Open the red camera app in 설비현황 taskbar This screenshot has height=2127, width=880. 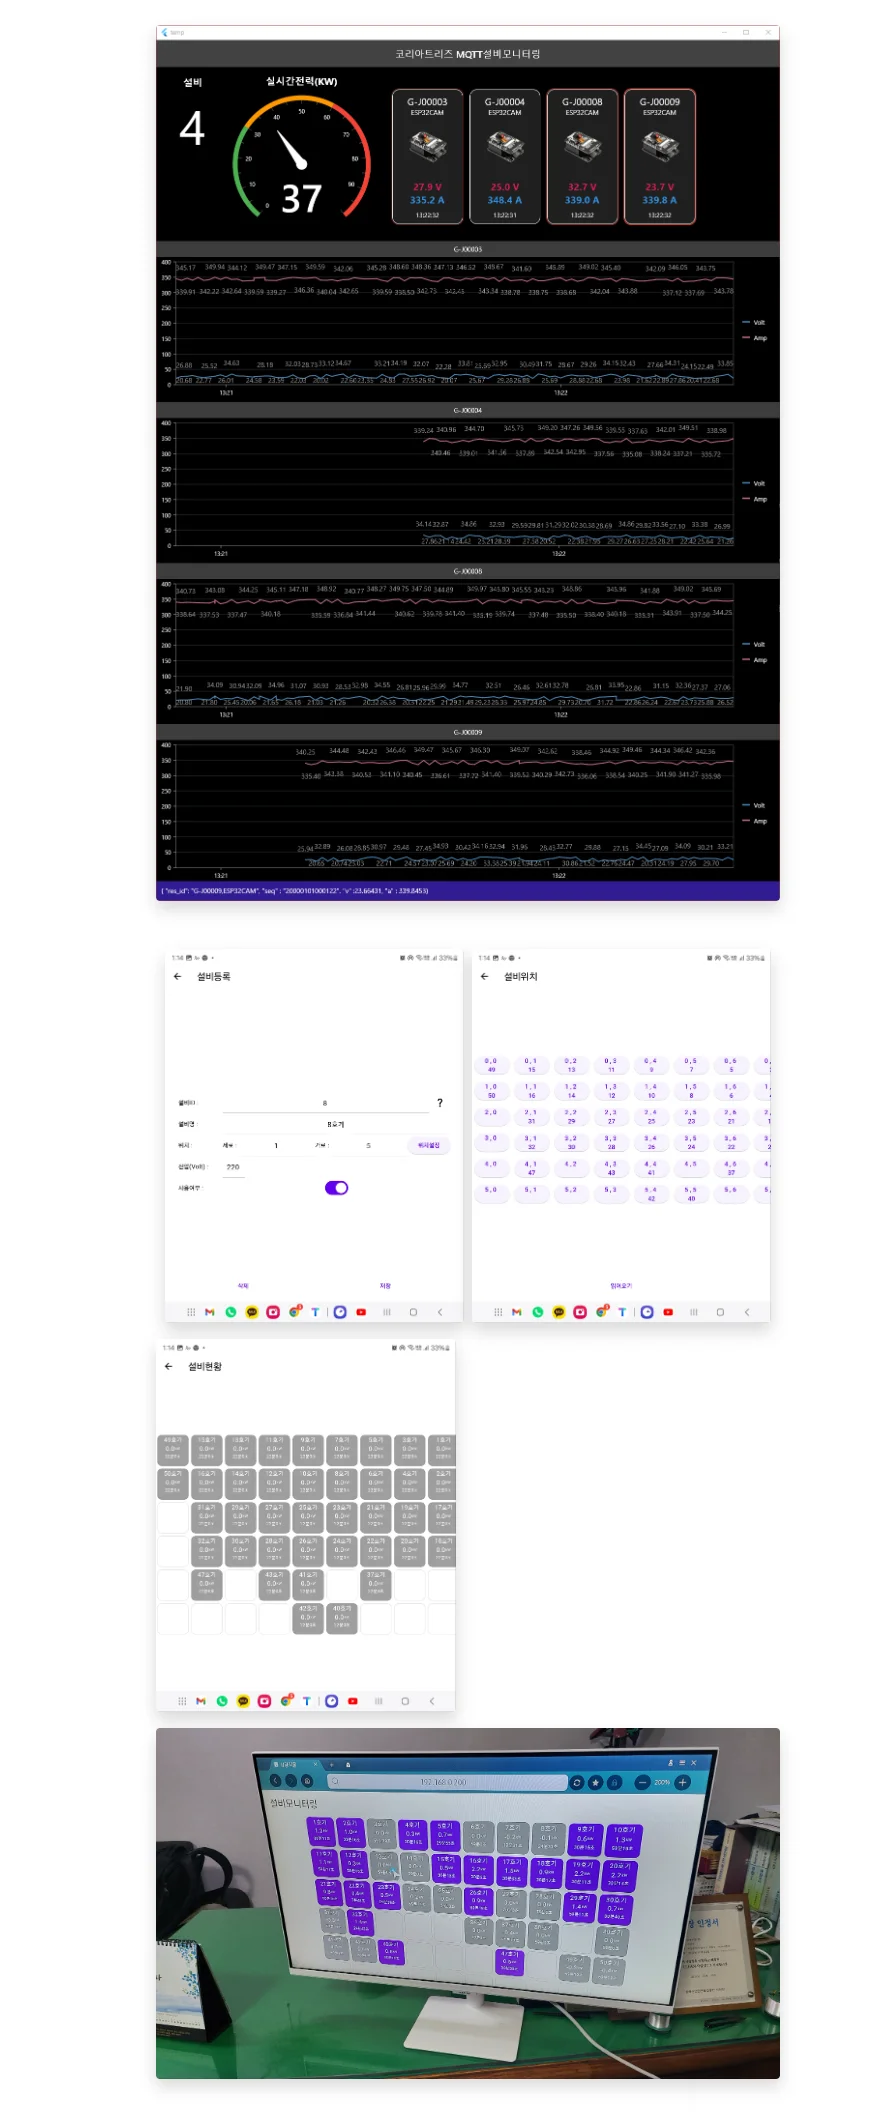pyautogui.click(x=264, y=1701)
